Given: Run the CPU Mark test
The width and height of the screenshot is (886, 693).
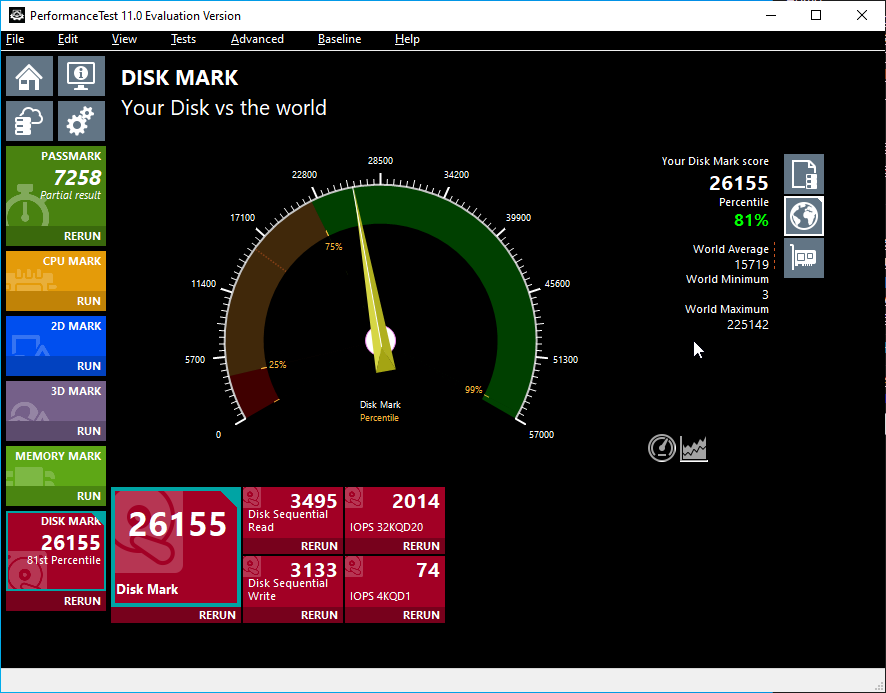Looking at the screenshot, I should point(88,301).
